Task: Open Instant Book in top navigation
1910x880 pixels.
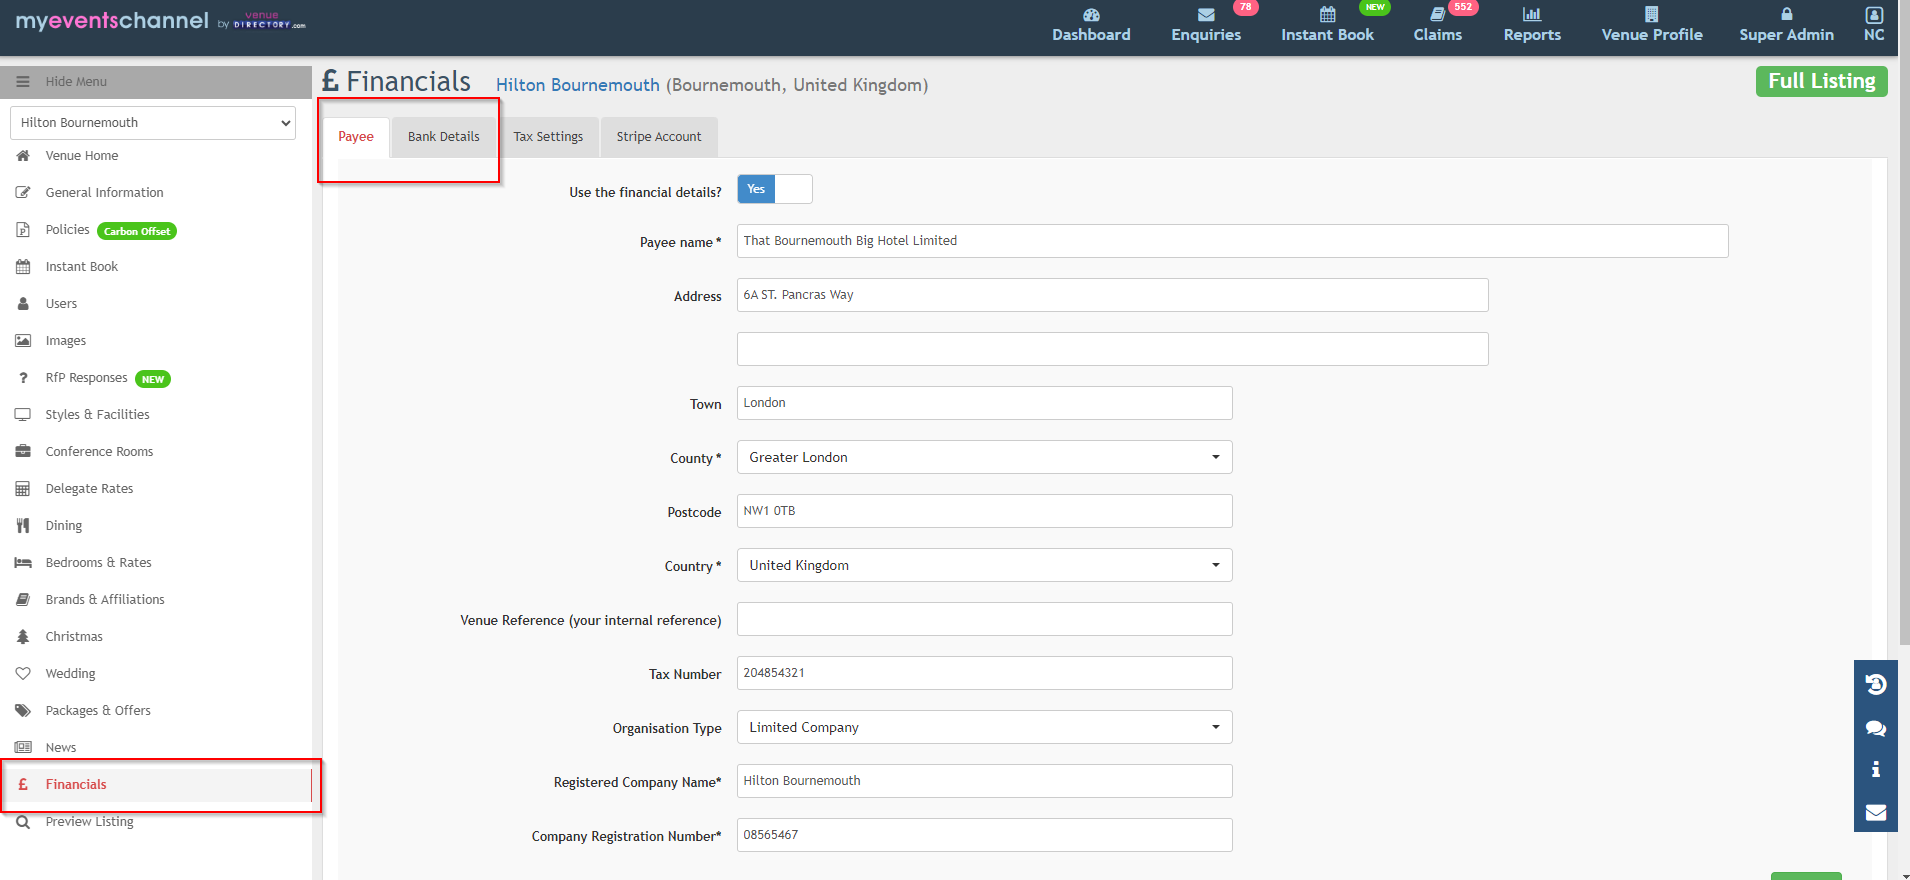Action: 1327,25
